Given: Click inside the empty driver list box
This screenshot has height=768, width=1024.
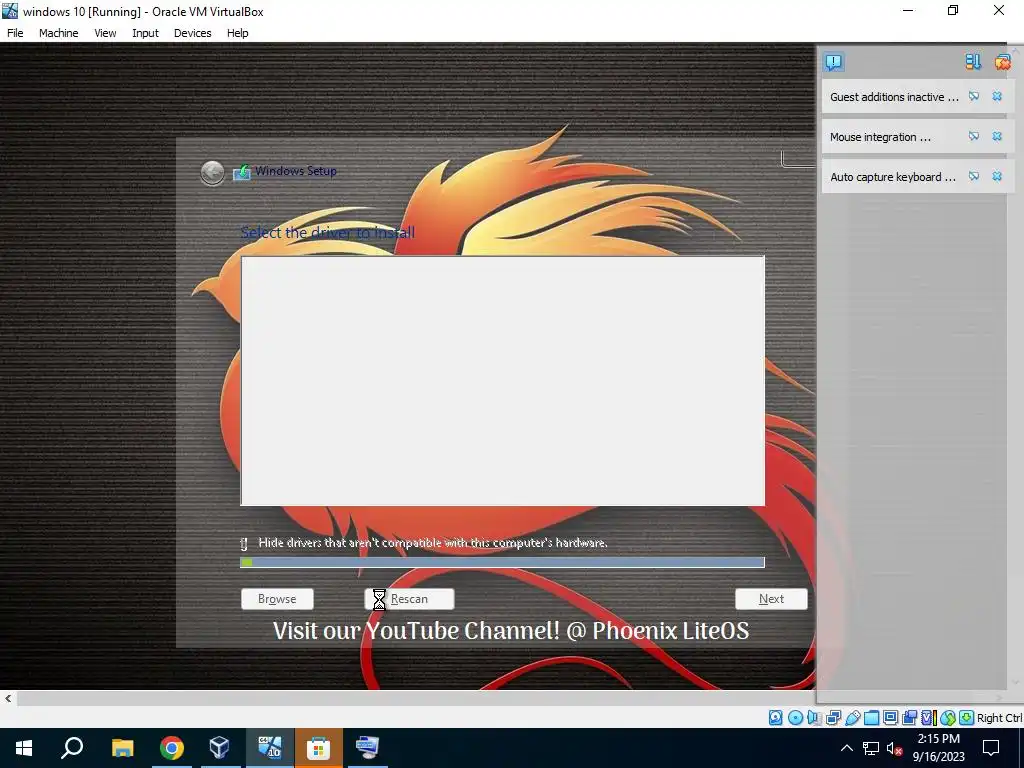Looking at the screenshot, I should pos(502,381).
